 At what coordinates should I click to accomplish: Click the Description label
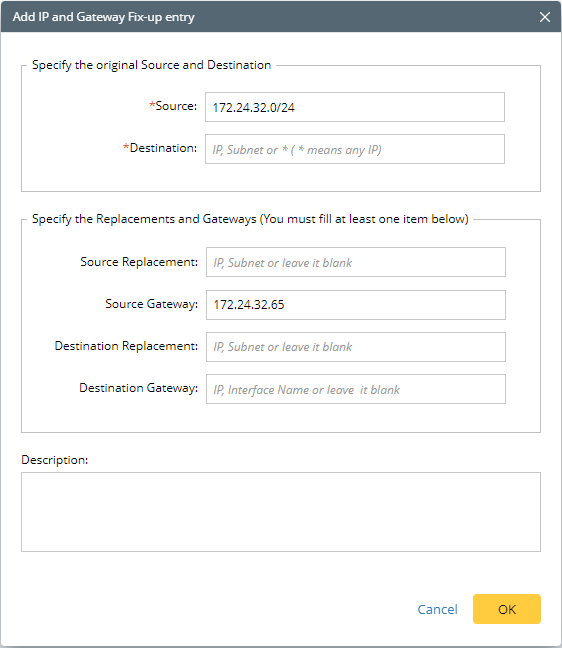[55, 460]
